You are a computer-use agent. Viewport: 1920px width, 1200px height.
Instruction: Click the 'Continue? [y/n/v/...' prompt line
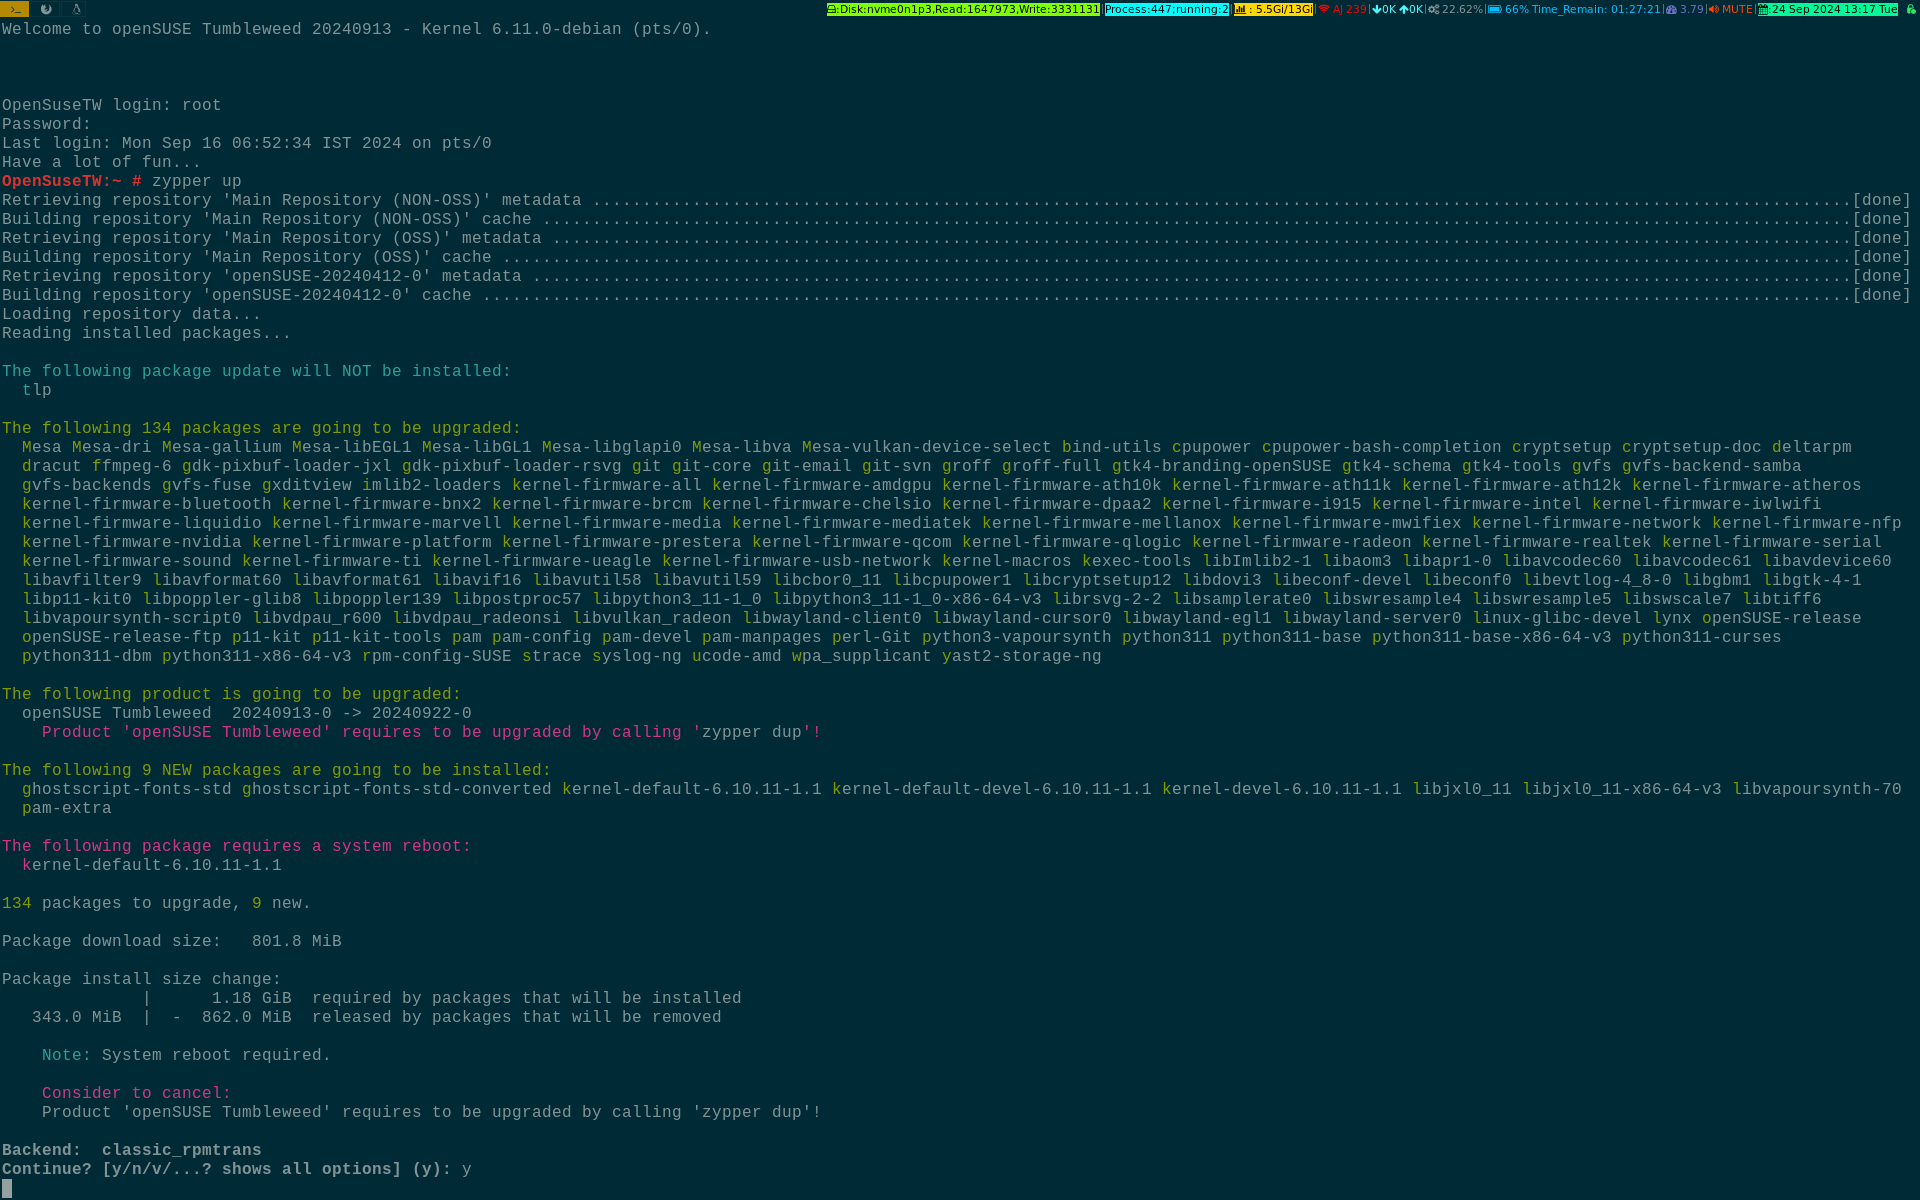tap(237, 1169)
